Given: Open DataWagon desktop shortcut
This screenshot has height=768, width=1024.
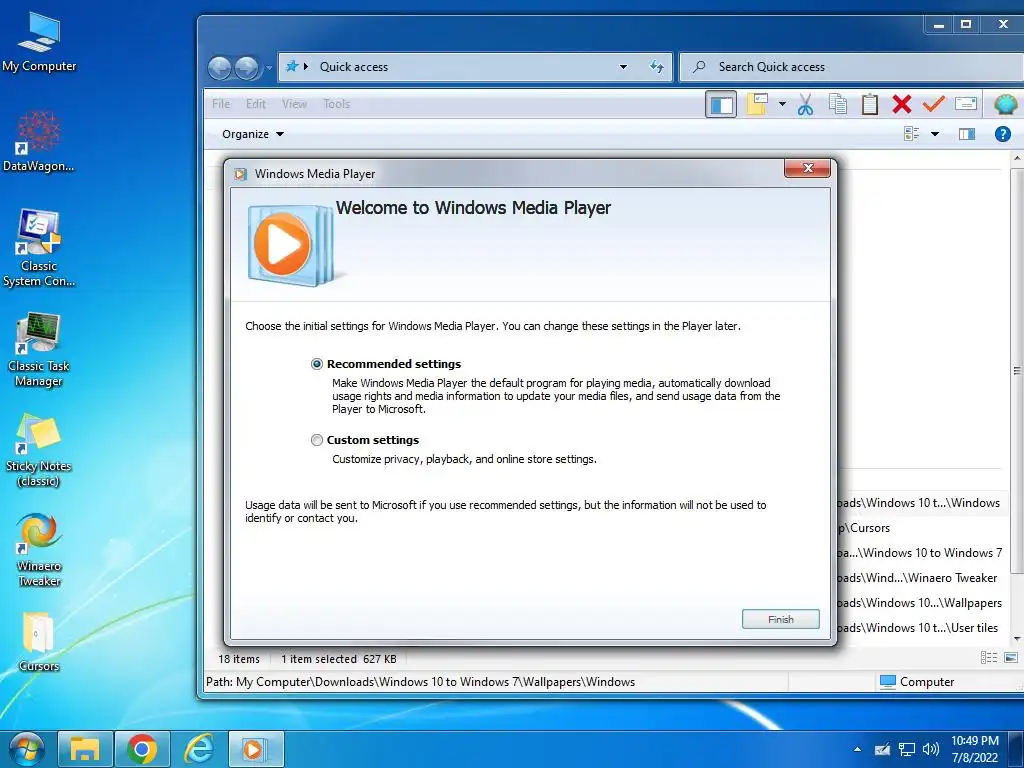Looking at the screenshot, I should click(x=39, y=141).
